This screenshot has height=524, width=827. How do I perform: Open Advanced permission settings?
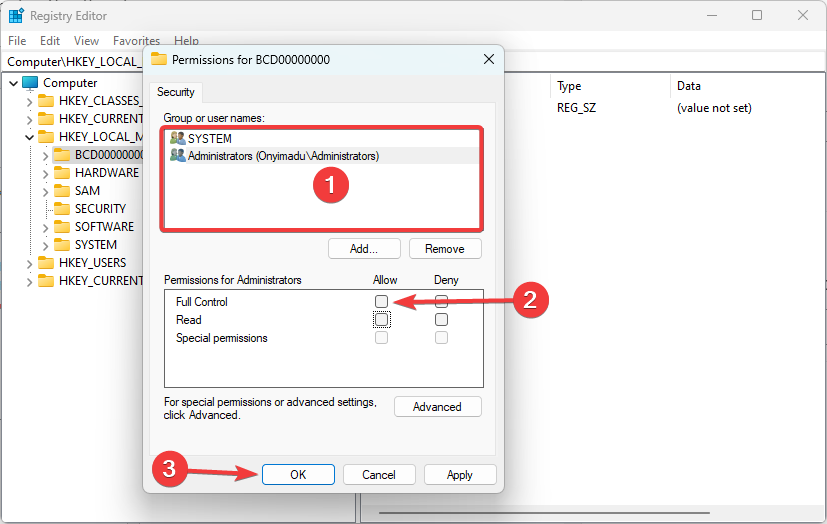(437, 407)
